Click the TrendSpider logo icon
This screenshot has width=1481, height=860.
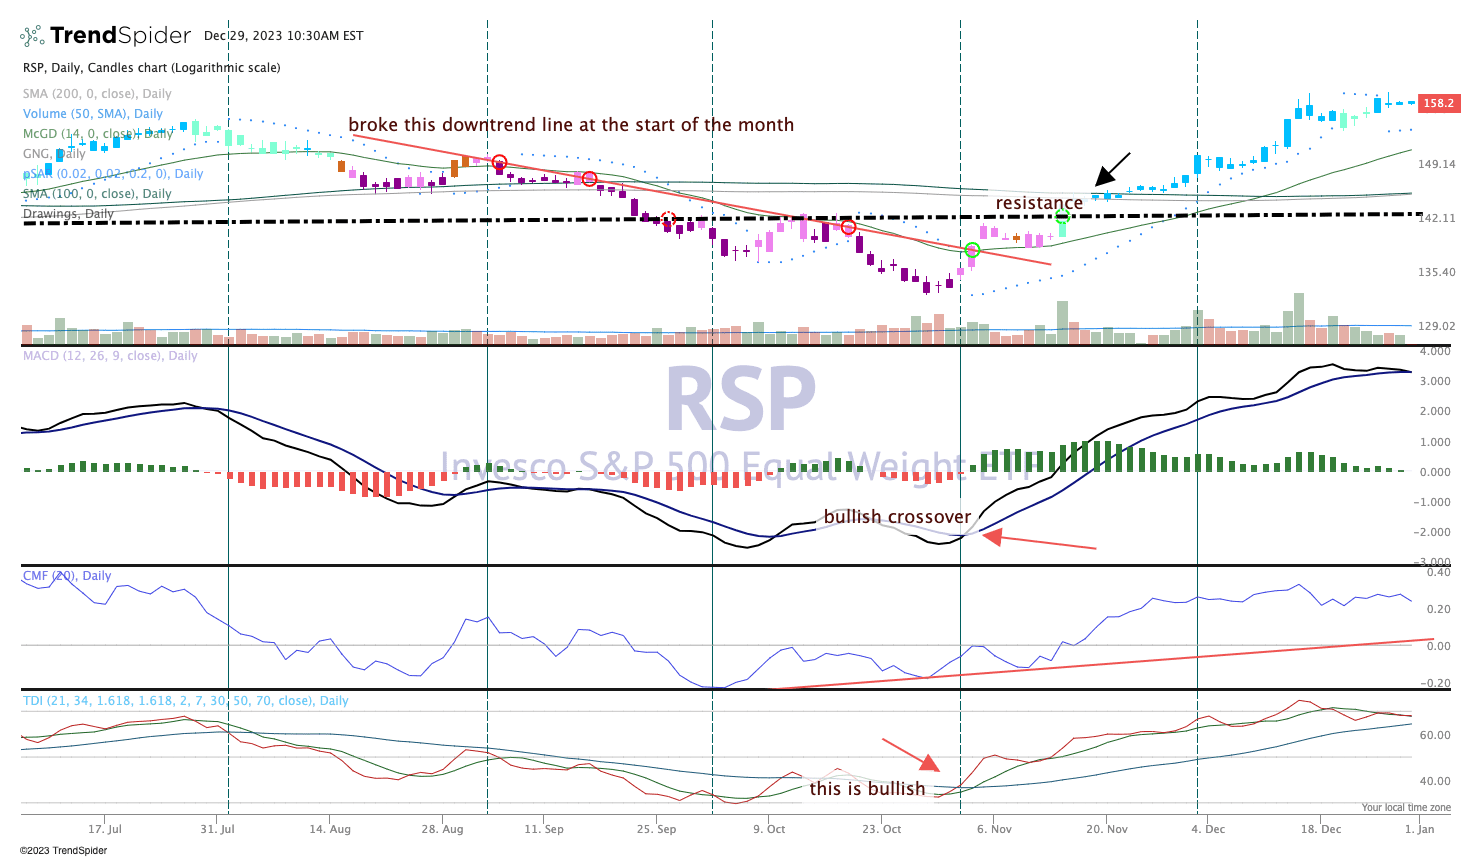pos(29,35)
